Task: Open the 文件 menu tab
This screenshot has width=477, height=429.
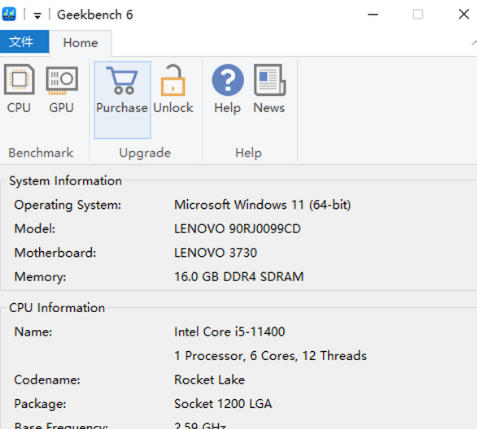Action: click(24, 42)
